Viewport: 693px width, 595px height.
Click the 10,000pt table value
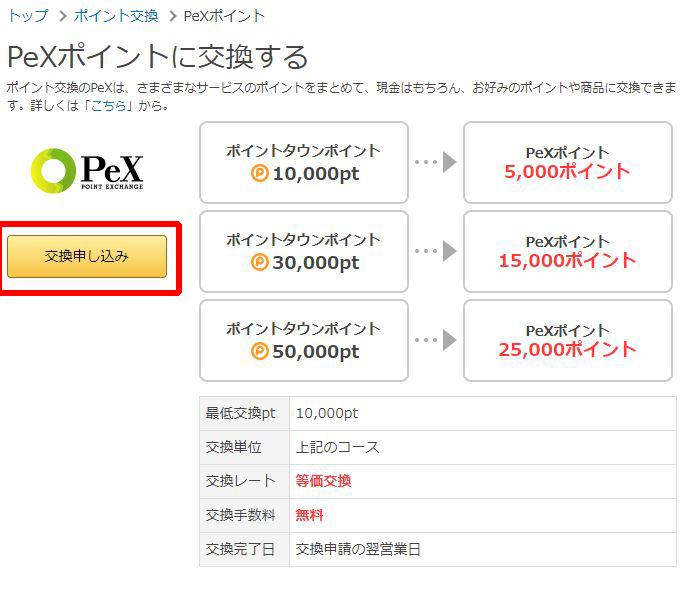coord(327,413)
